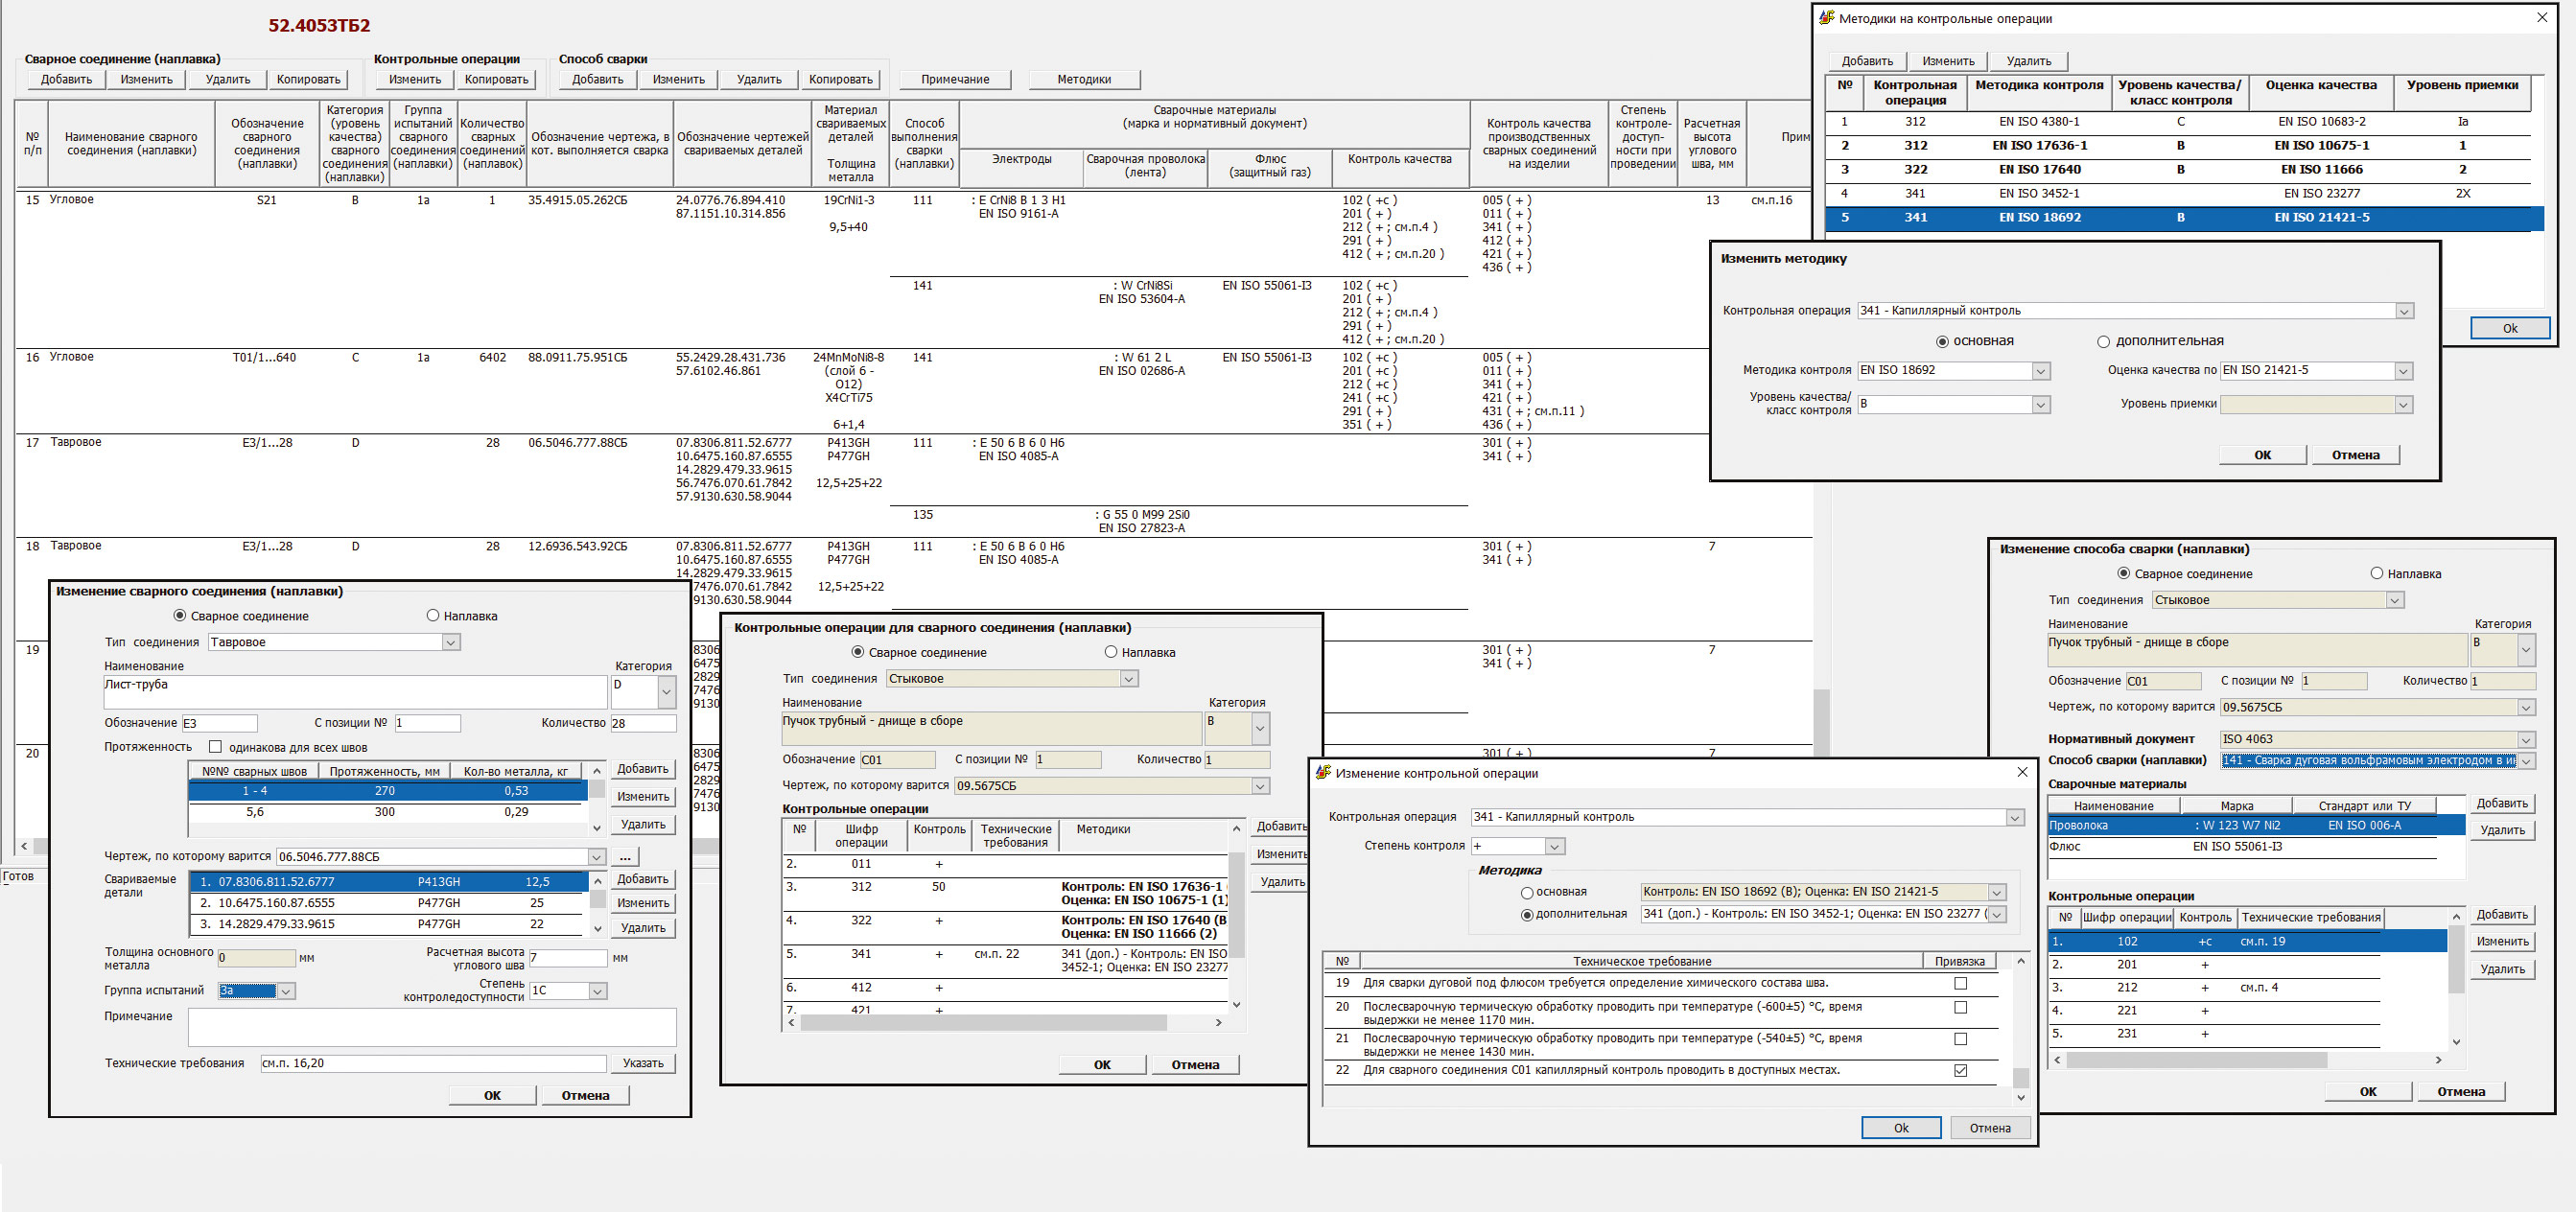Select the 'дополнительная' radio in 'Изменить методику'
2576x1212 pixels.
tap(2103, 341)
